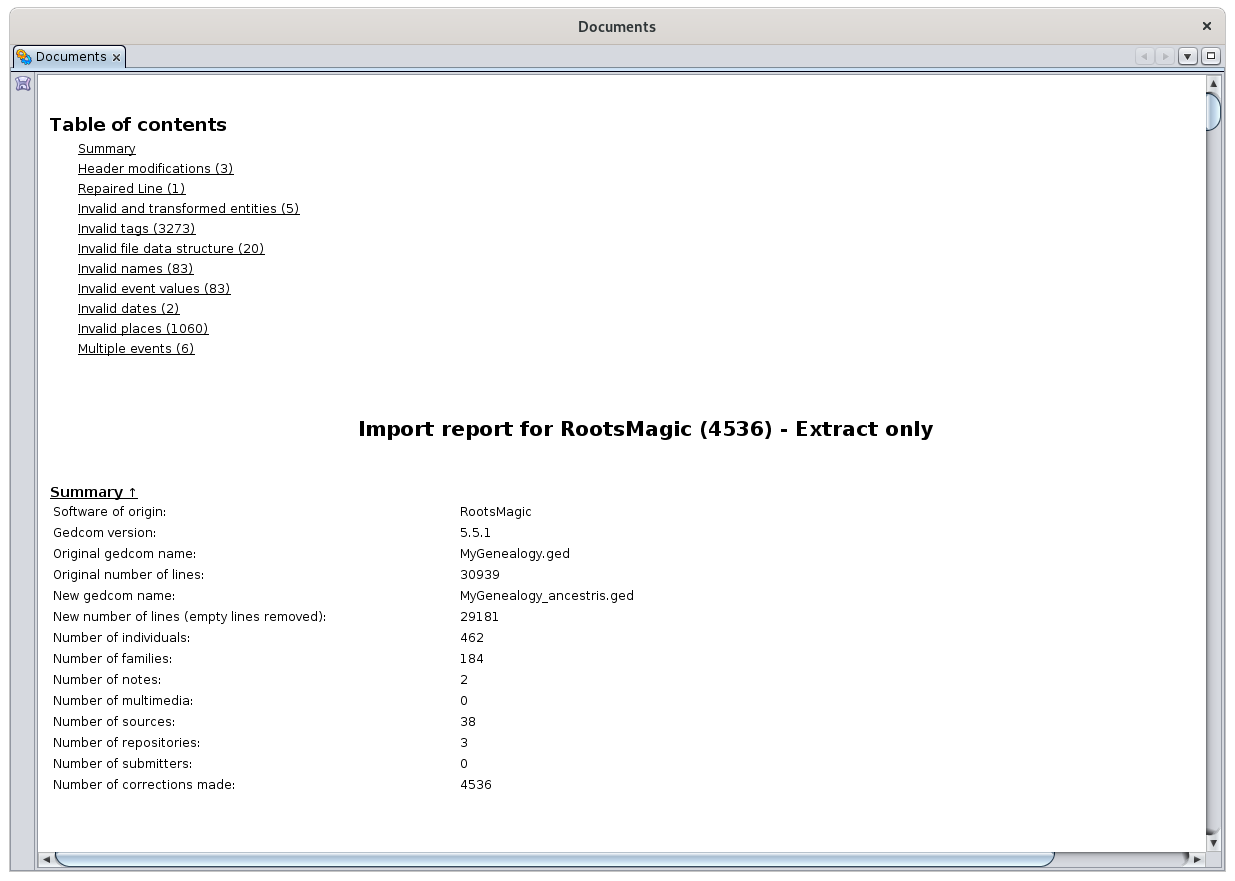Click the horizontal scrollbar right arrow
The image size is (1235, 881).
coord(1197,859)
